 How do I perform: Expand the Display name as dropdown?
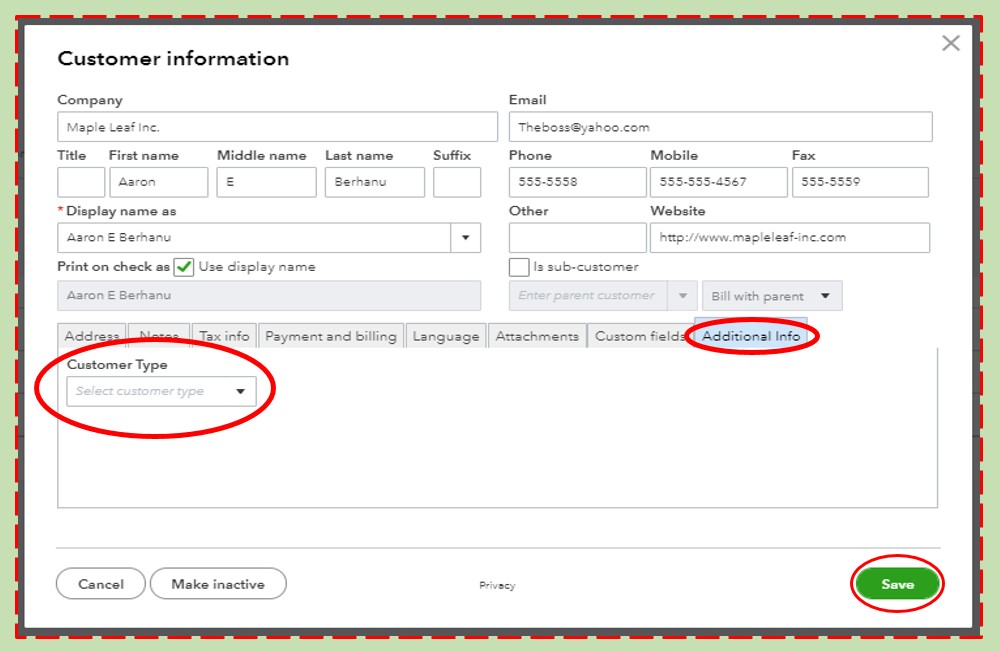(465, 237)
